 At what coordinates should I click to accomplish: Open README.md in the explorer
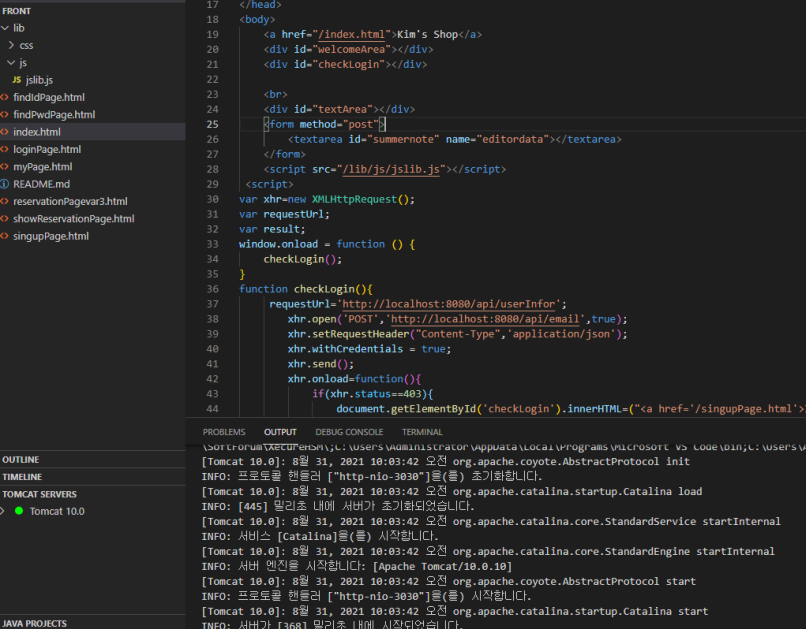click(x=42, y=184)
